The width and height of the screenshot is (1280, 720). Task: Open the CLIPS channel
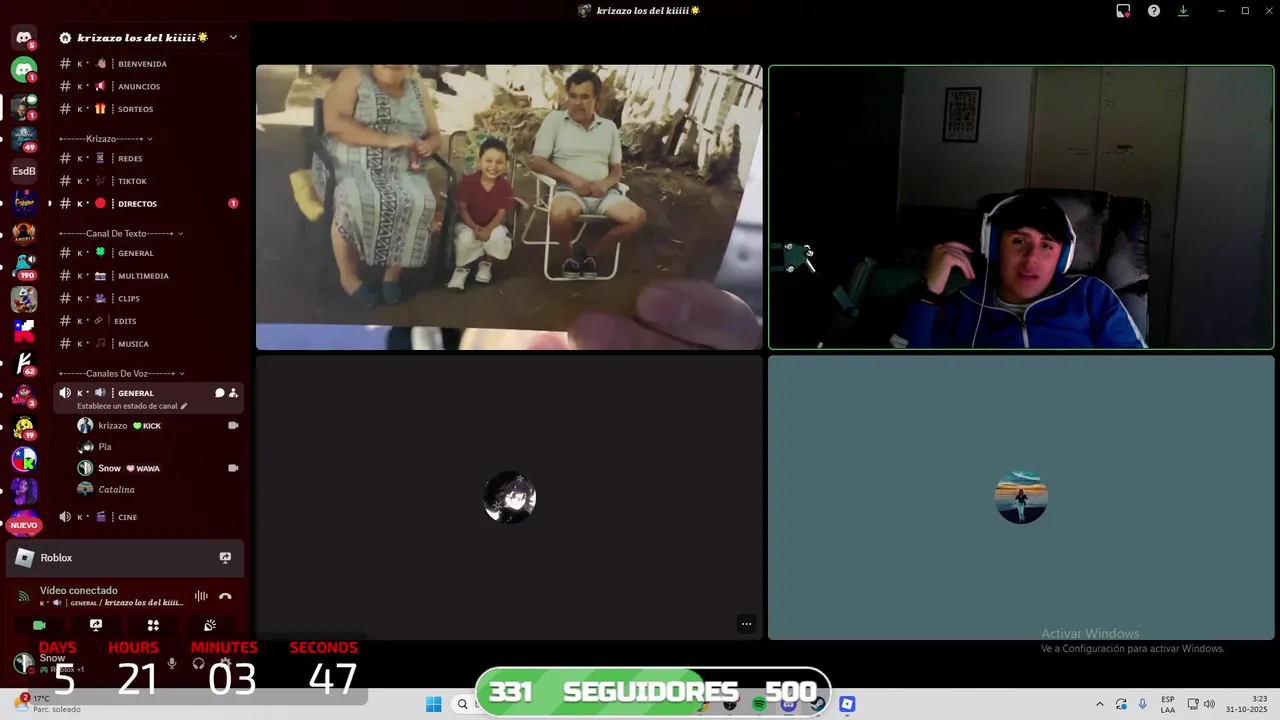click(148, 299)
